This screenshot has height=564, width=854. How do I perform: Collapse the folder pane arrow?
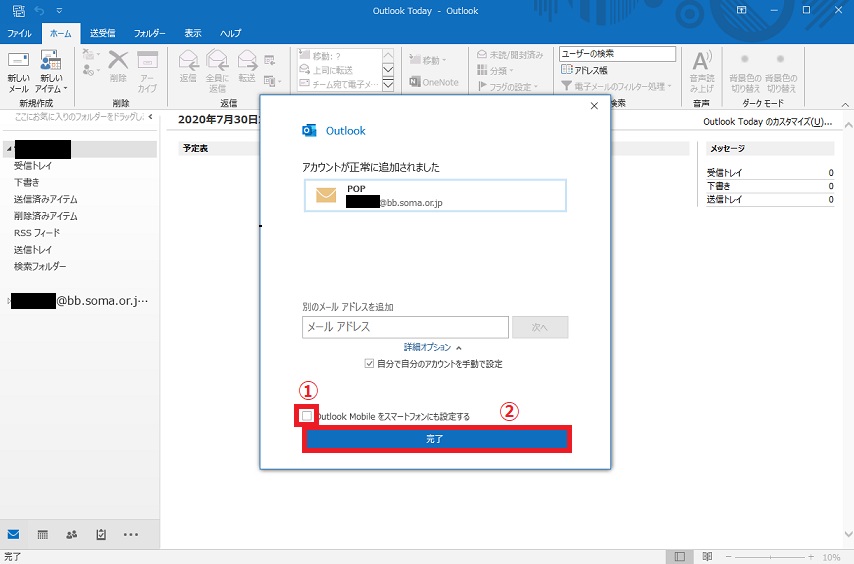(151, 117)
